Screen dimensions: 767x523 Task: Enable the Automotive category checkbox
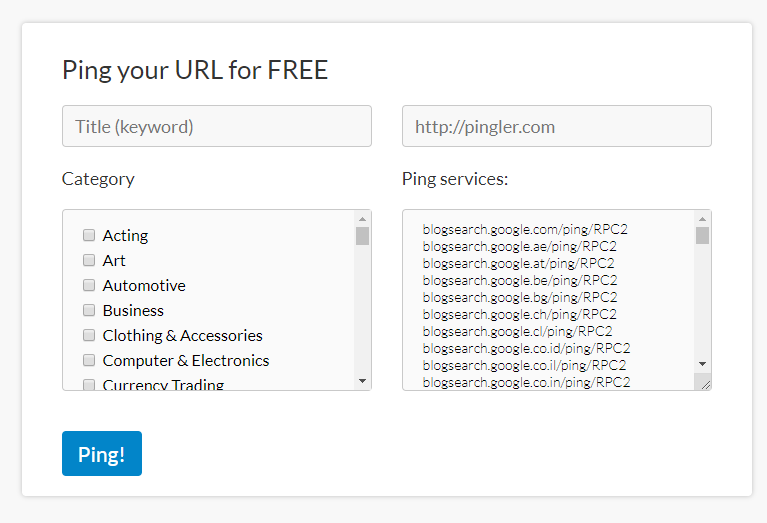coord(89,285)
